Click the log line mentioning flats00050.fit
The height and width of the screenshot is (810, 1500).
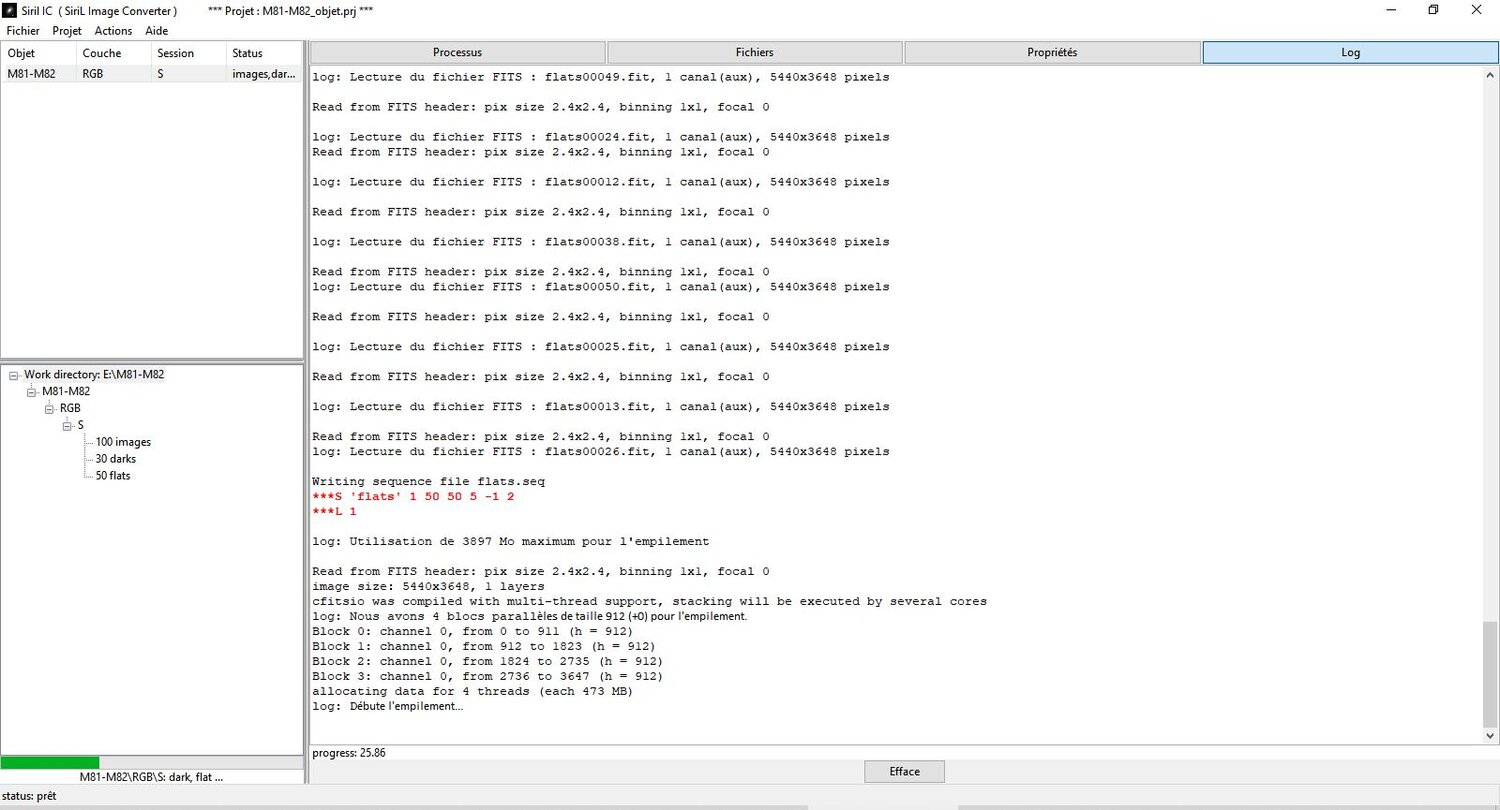coord(600,287)
